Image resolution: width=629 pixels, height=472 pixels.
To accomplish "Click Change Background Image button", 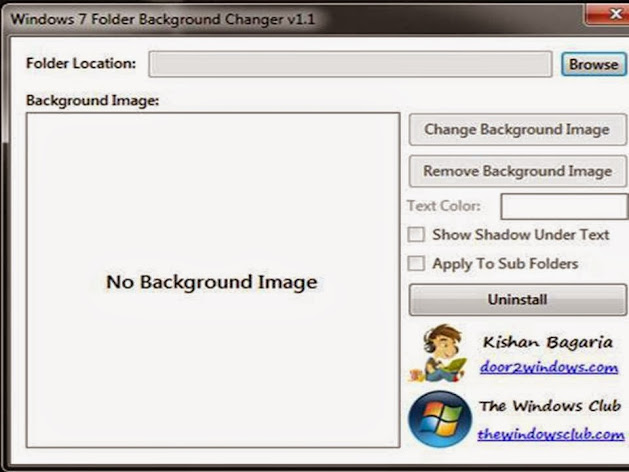I will pos(517,130).
